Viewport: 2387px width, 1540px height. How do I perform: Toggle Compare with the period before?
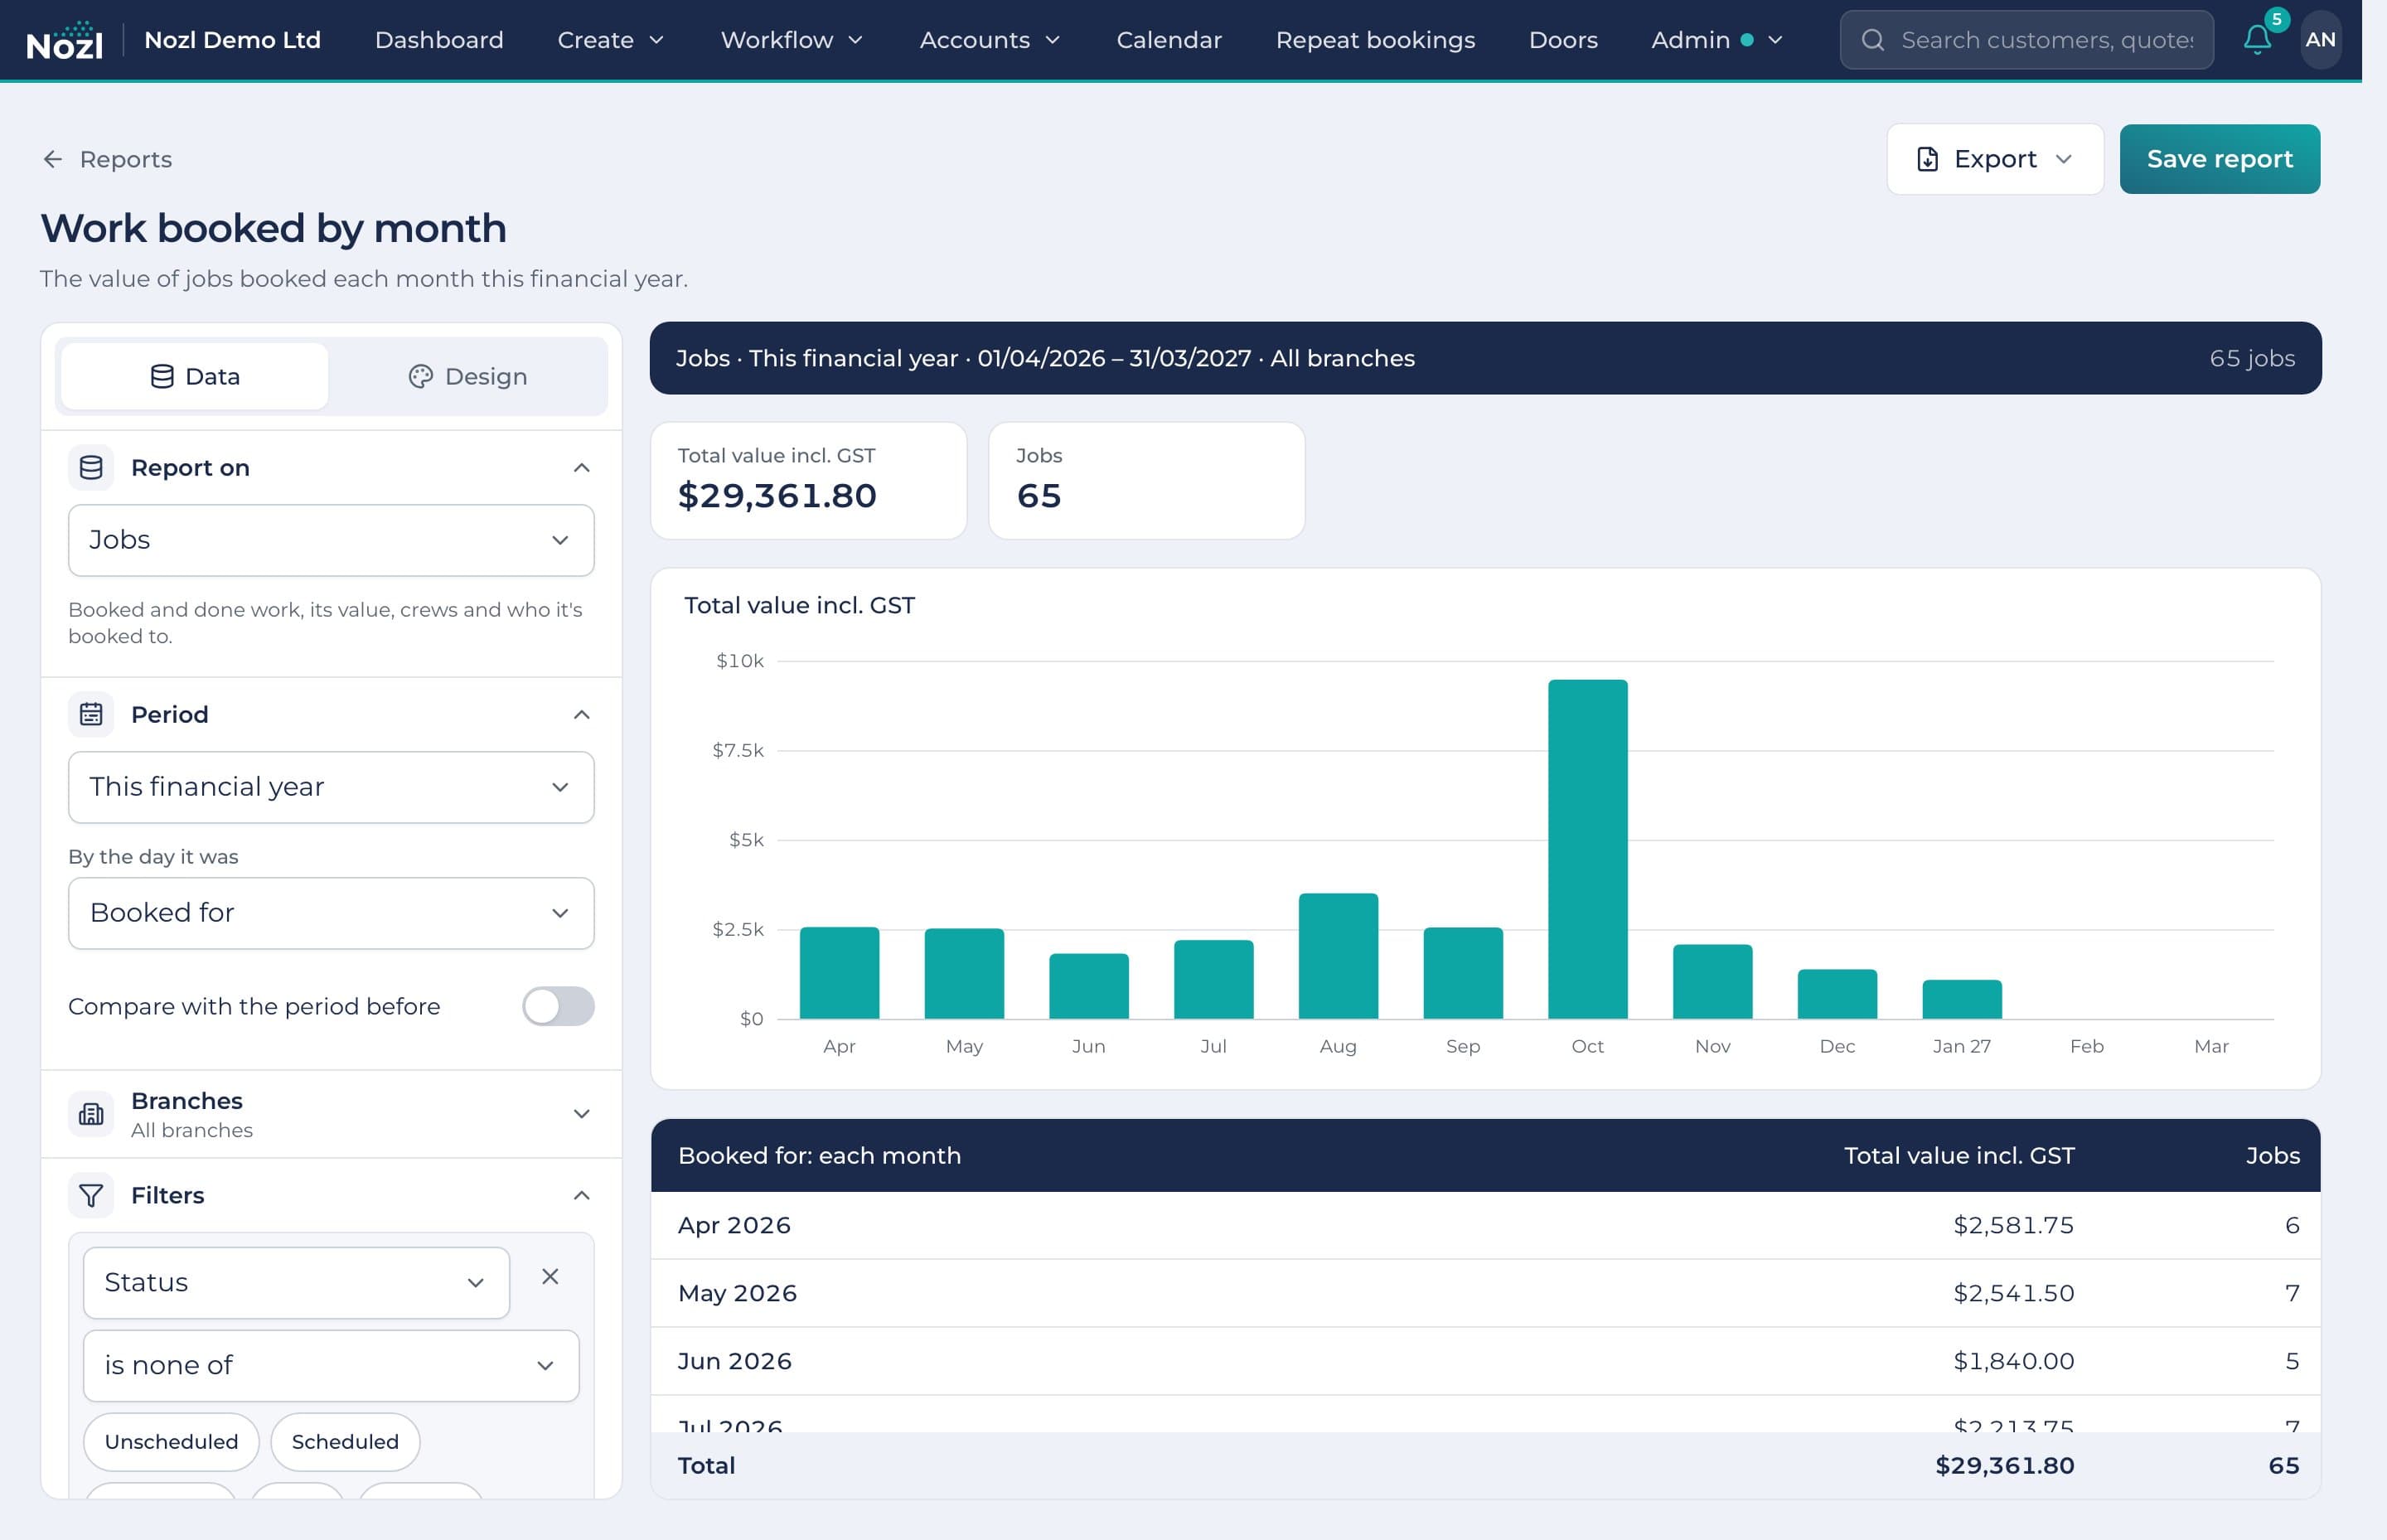(558, 1006)
